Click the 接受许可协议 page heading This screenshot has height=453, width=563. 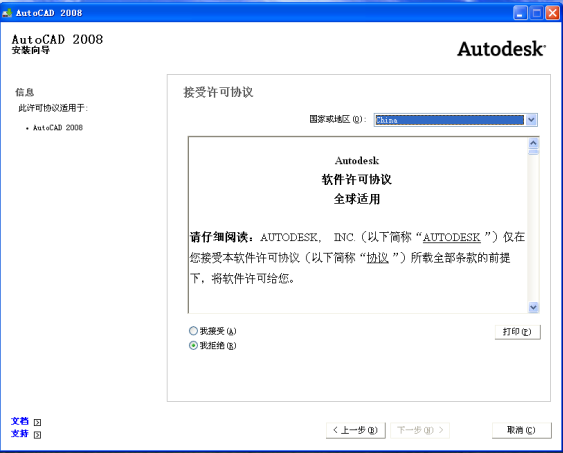tap(218, 92)
